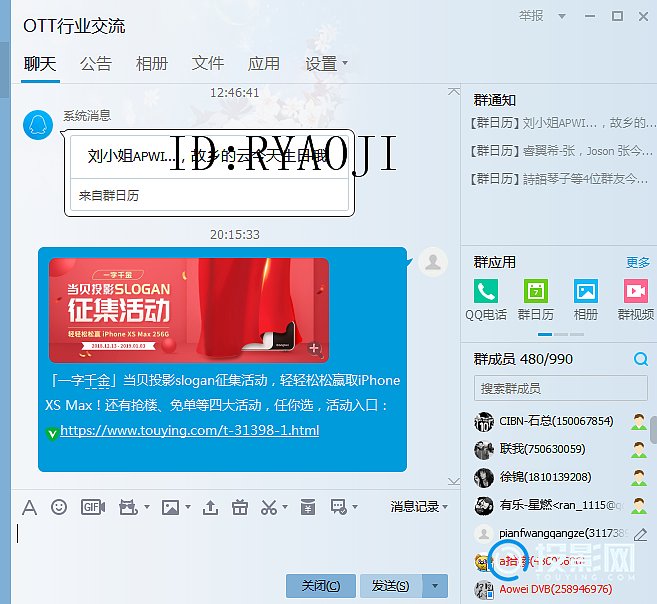Click the green shield link safety icon

[x=52, y=434]
